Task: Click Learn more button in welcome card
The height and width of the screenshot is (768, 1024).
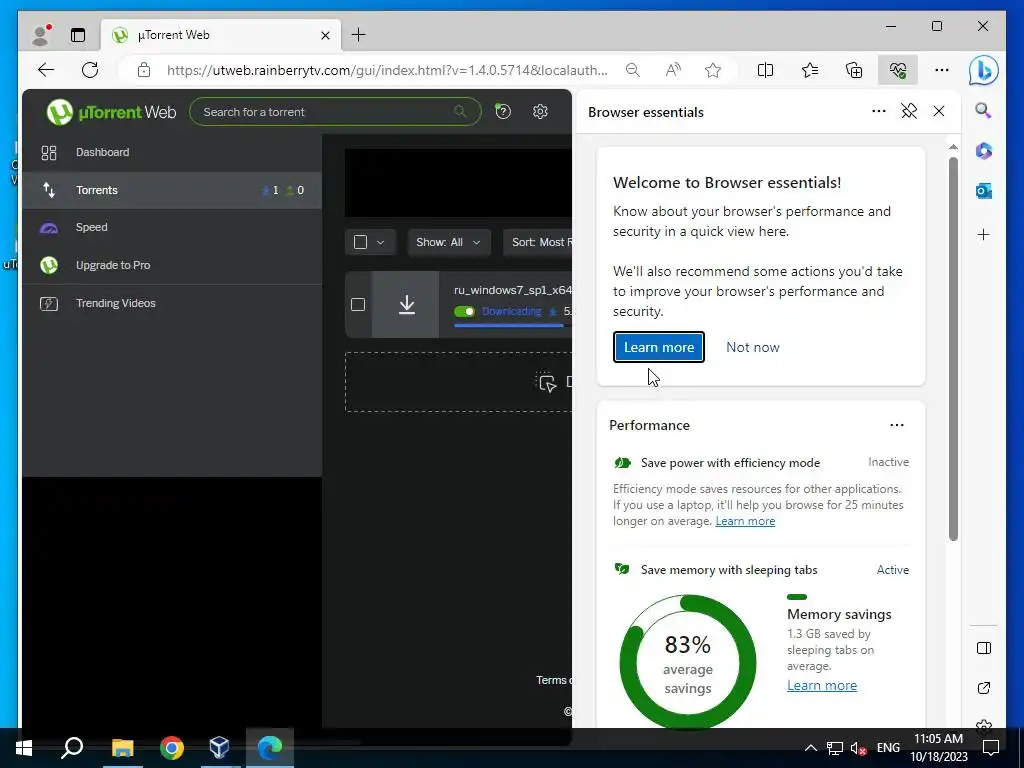Action: tap(659, 347)
